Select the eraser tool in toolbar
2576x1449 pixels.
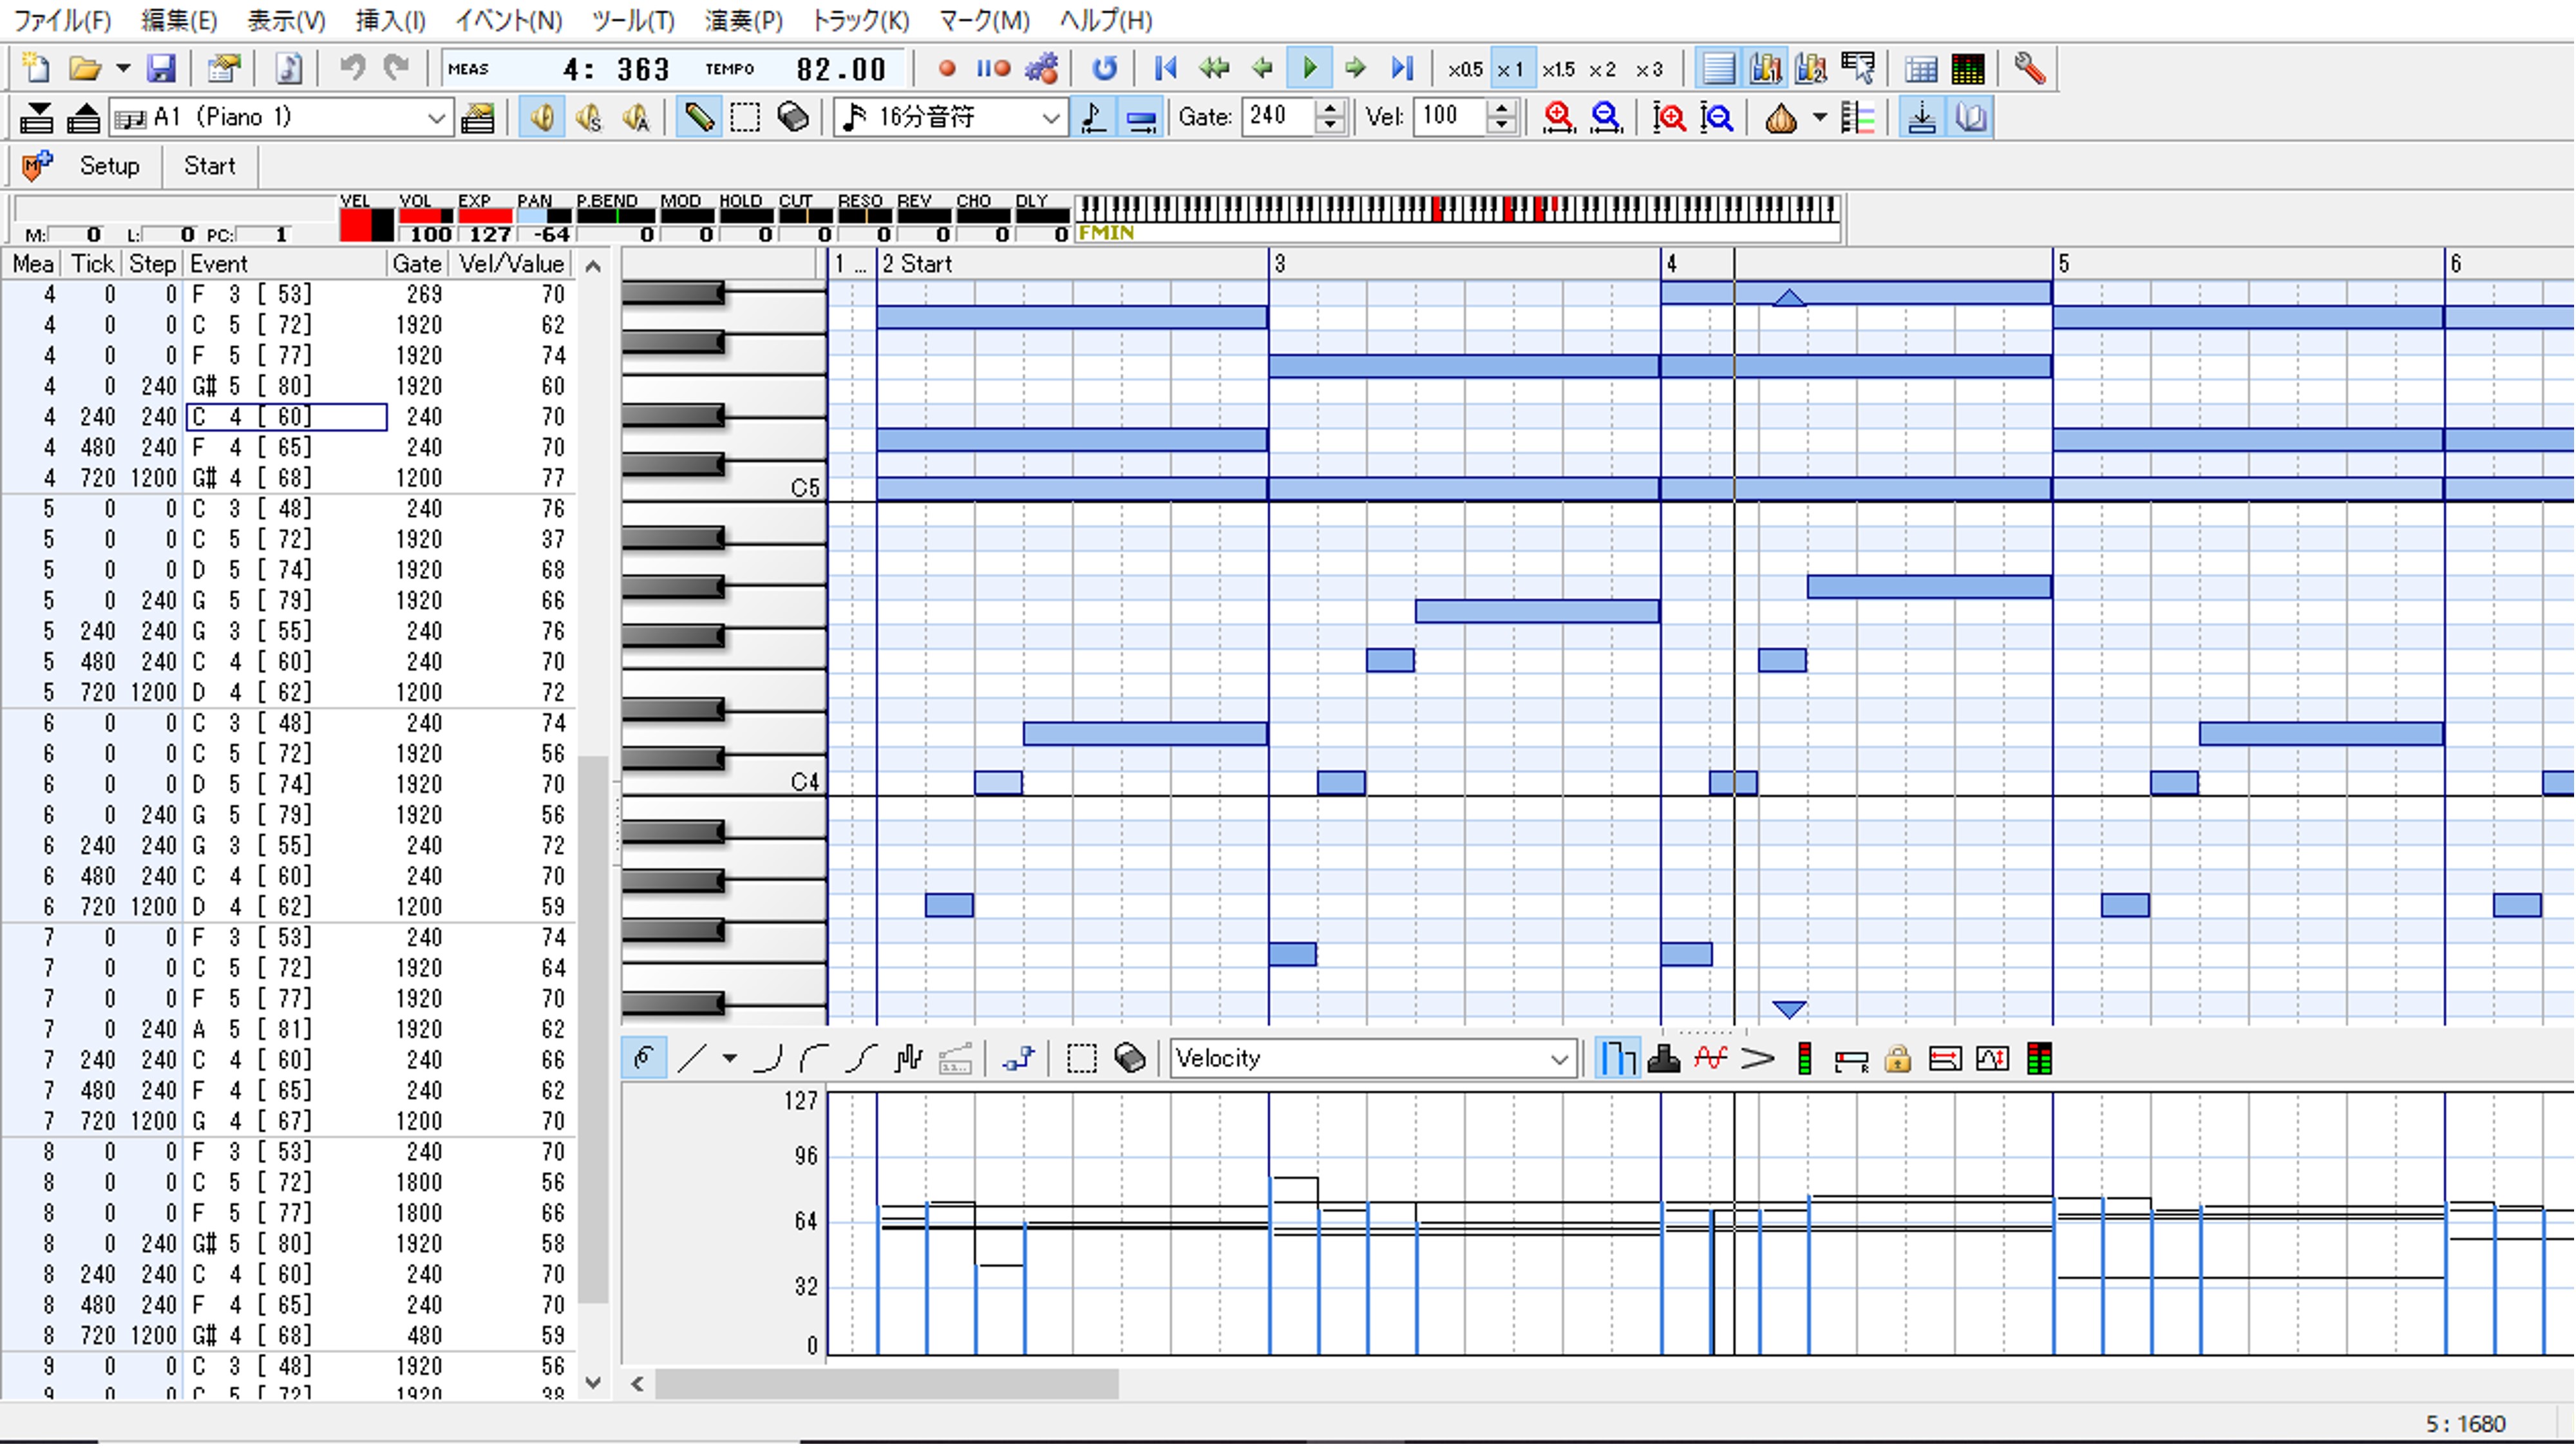coord(793,118)
